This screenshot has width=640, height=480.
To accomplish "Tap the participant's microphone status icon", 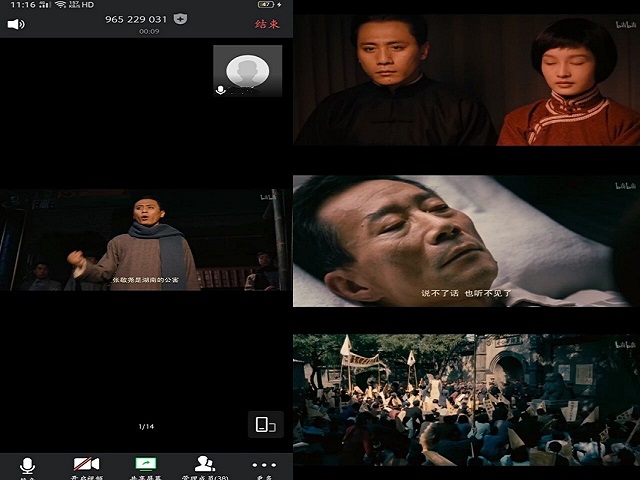I will pyautogui.click(x=220, y=90).
